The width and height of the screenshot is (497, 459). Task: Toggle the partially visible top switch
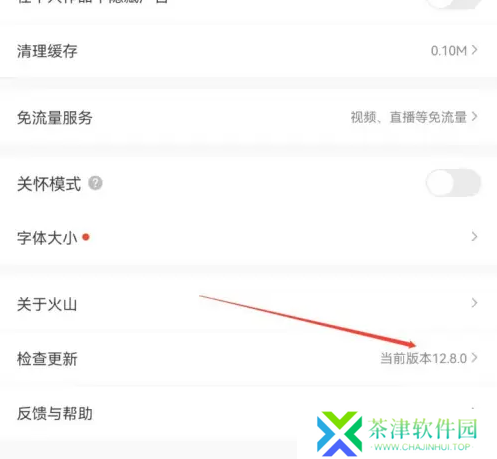coord(453,3)
